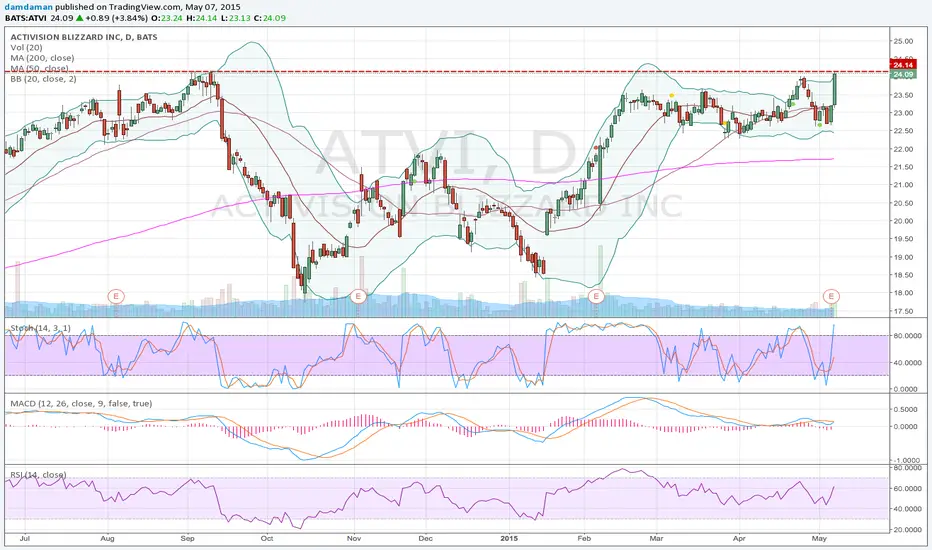Viewport: 932px width, 550px height.
Task: Click the 'Vol (20)' indicator label
Action: click(26, 48)
